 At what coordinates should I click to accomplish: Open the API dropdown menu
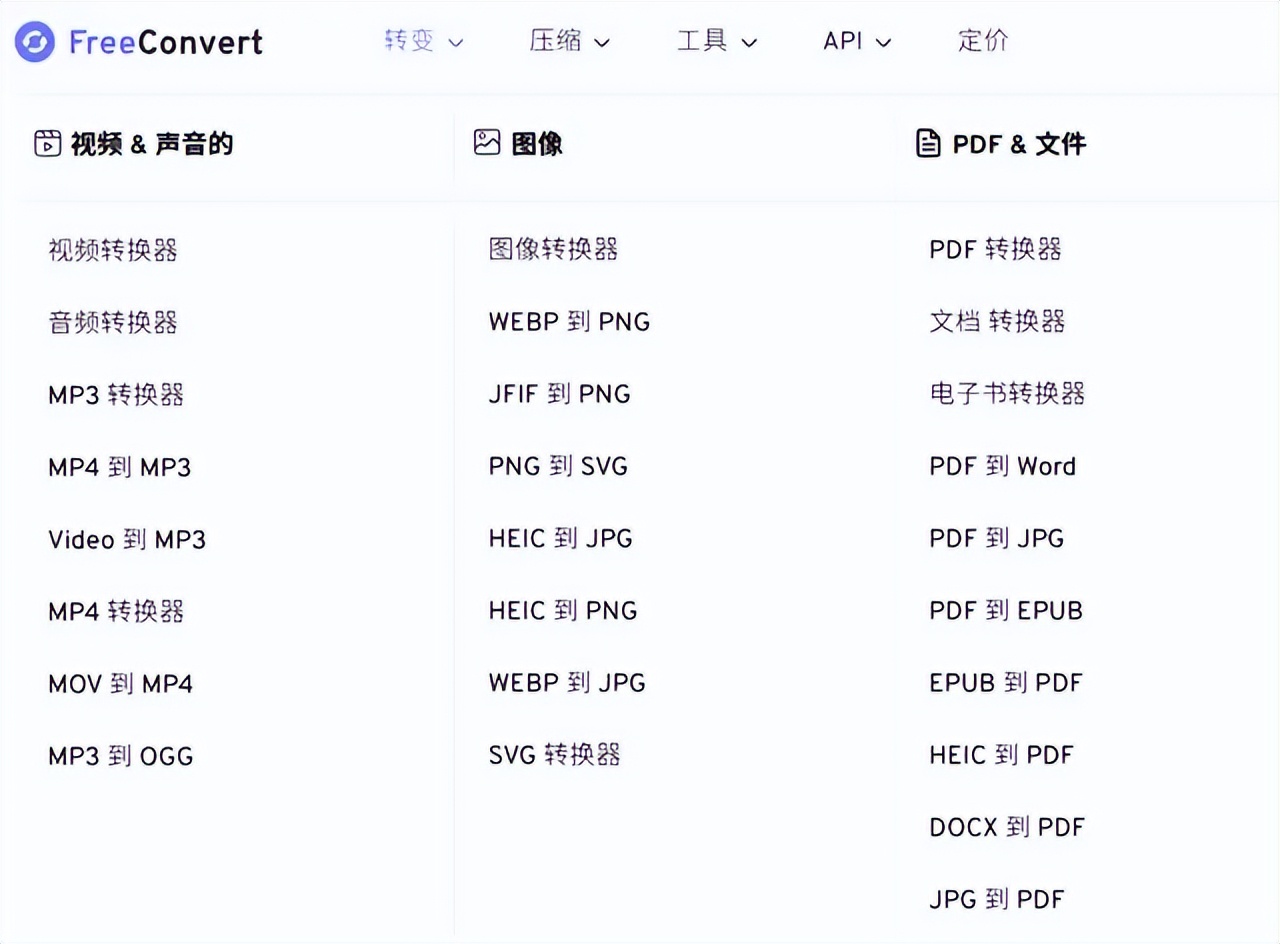click(856, 41)
